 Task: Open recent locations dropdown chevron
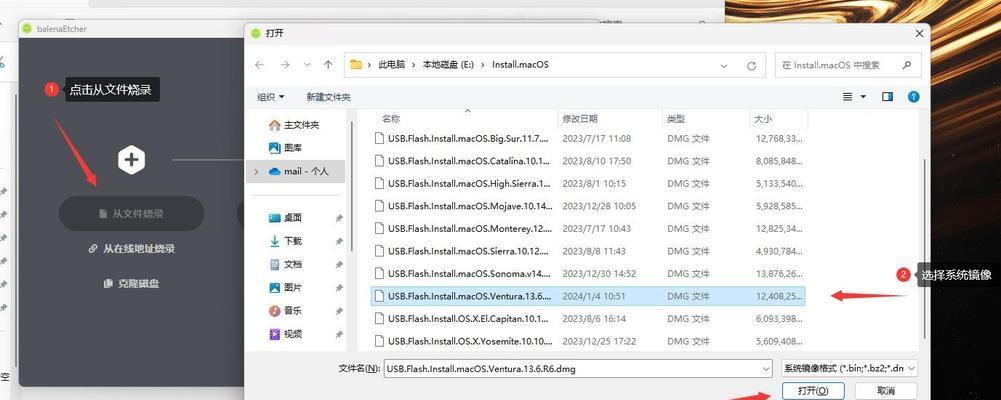[307, 64]
